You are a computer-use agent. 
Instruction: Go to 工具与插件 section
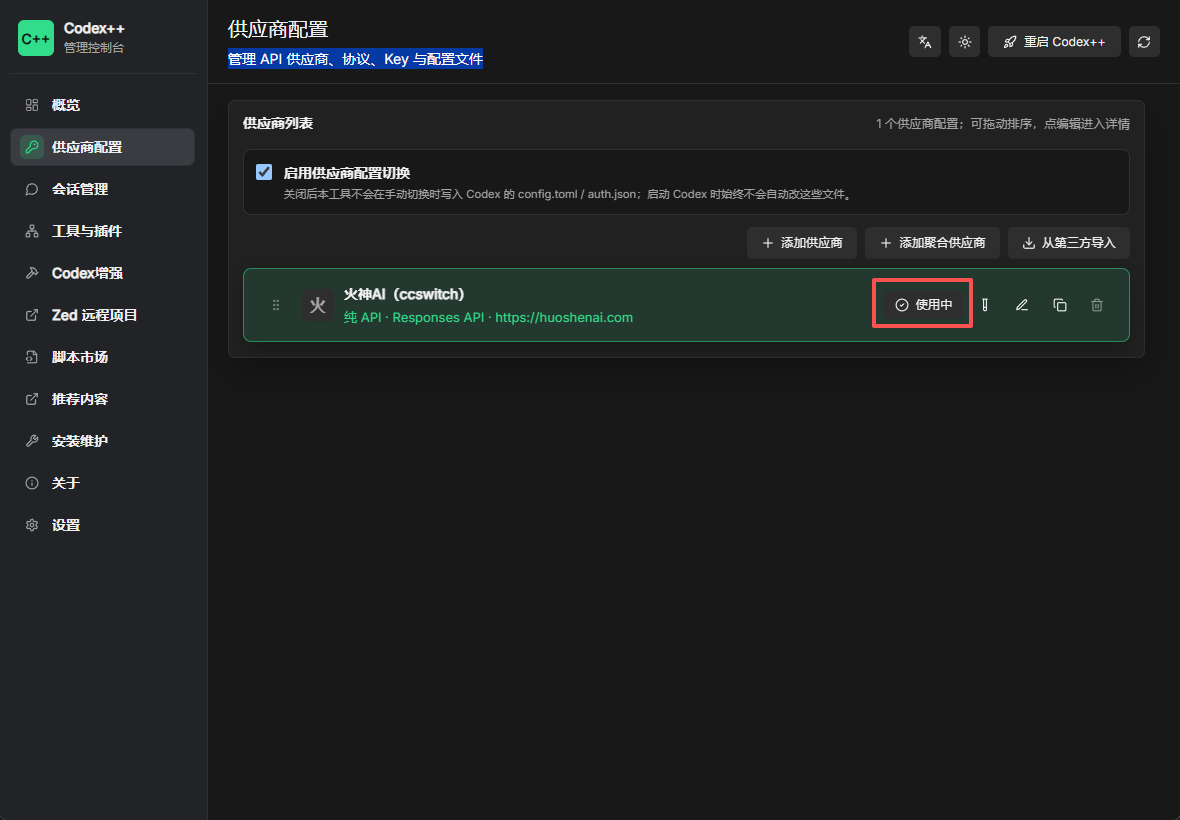click(102, 231)
